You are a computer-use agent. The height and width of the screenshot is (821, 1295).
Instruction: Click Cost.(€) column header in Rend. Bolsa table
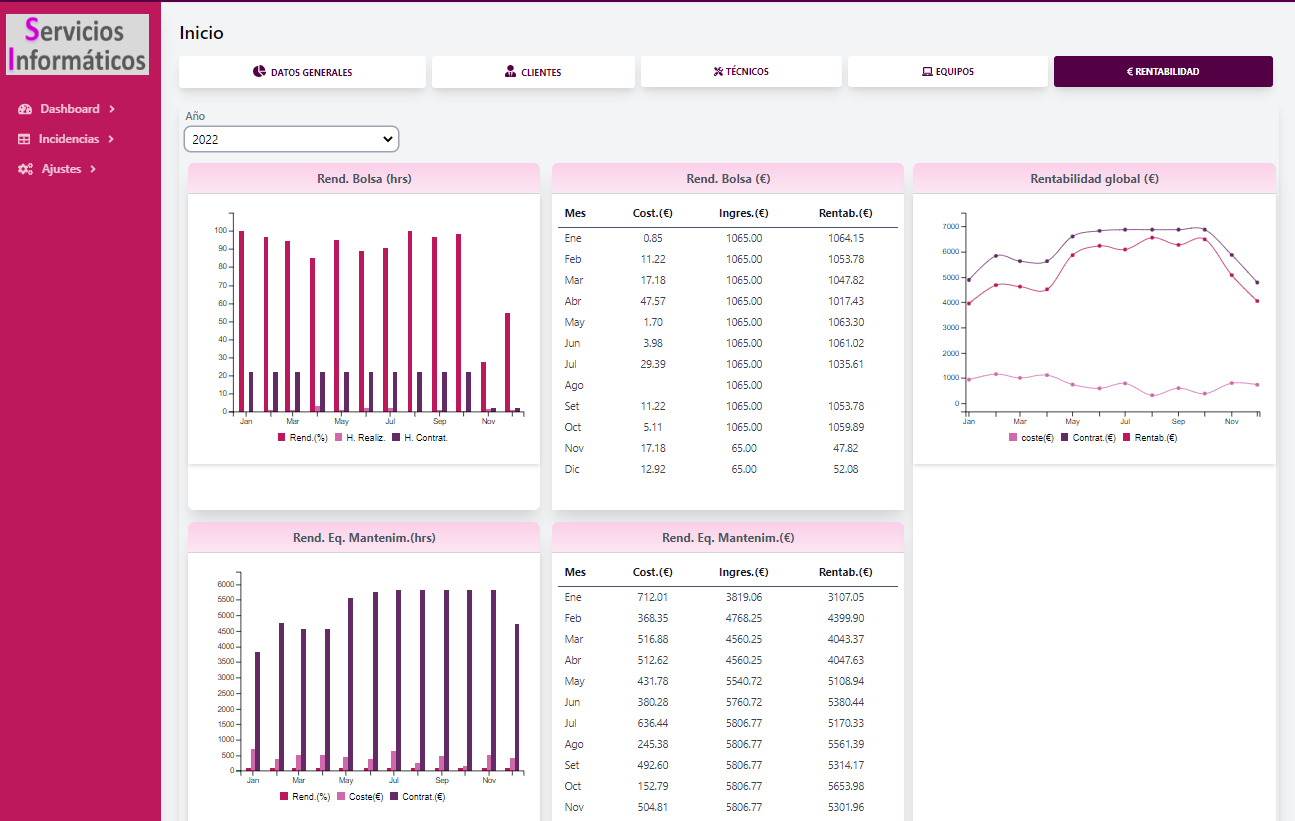coord(653,213)
